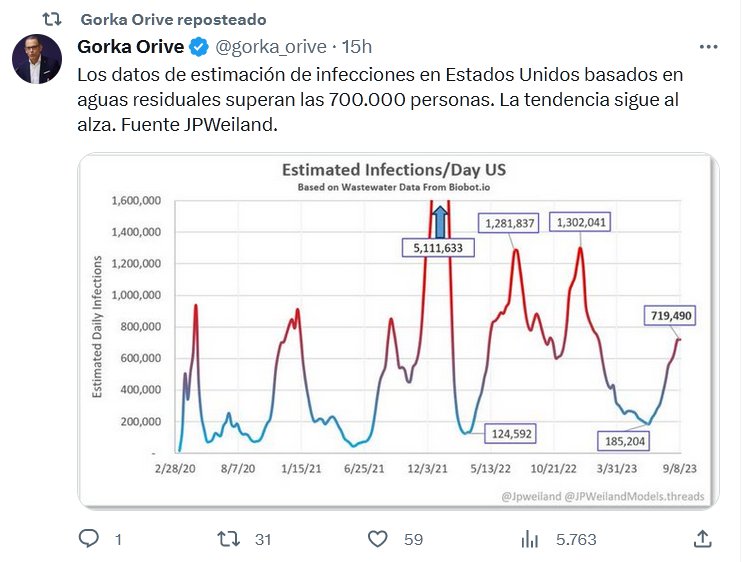Open the three-dot more options menu
Viewport: 746px width, 562px height.
[708, 46]
